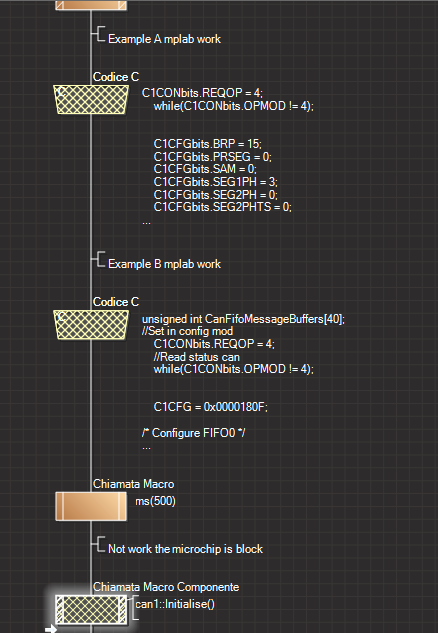This screenshot has width=438, height=633.
Task: Click the C1CFGbits.BRP = 15 code line
Action: (x=207, y=144)
